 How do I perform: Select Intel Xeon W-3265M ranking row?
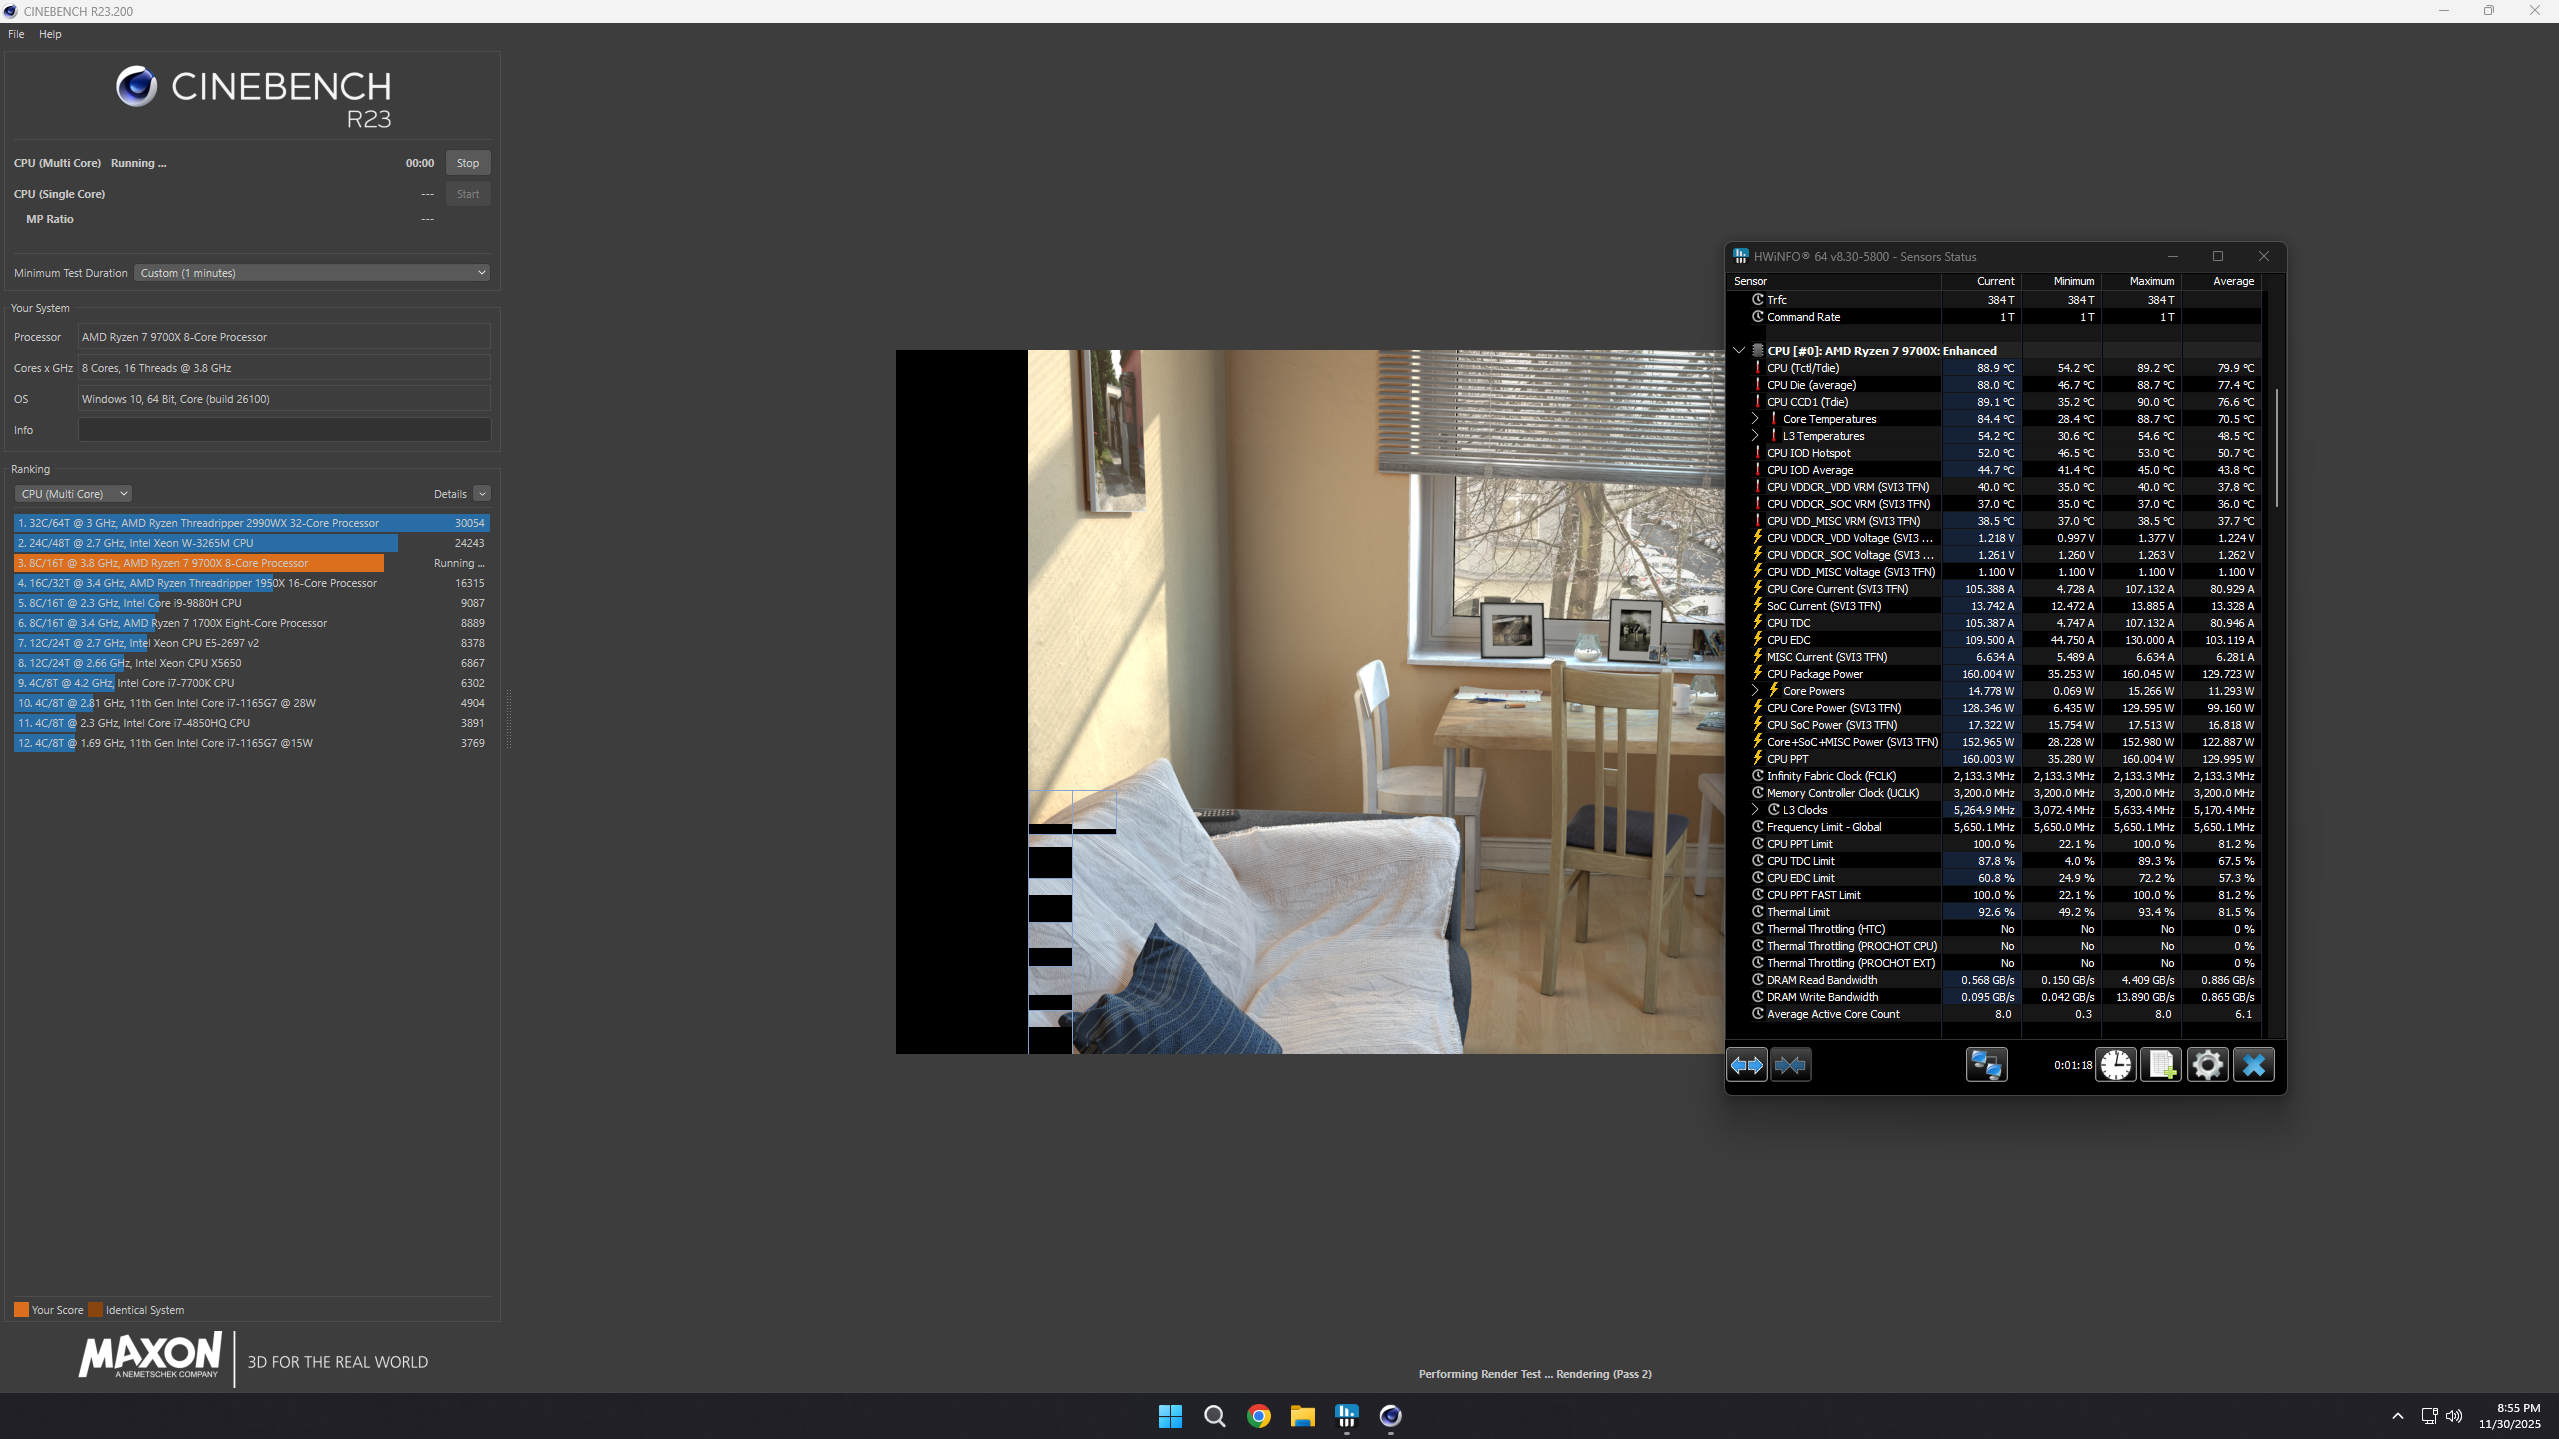click(x=251, y=543)
